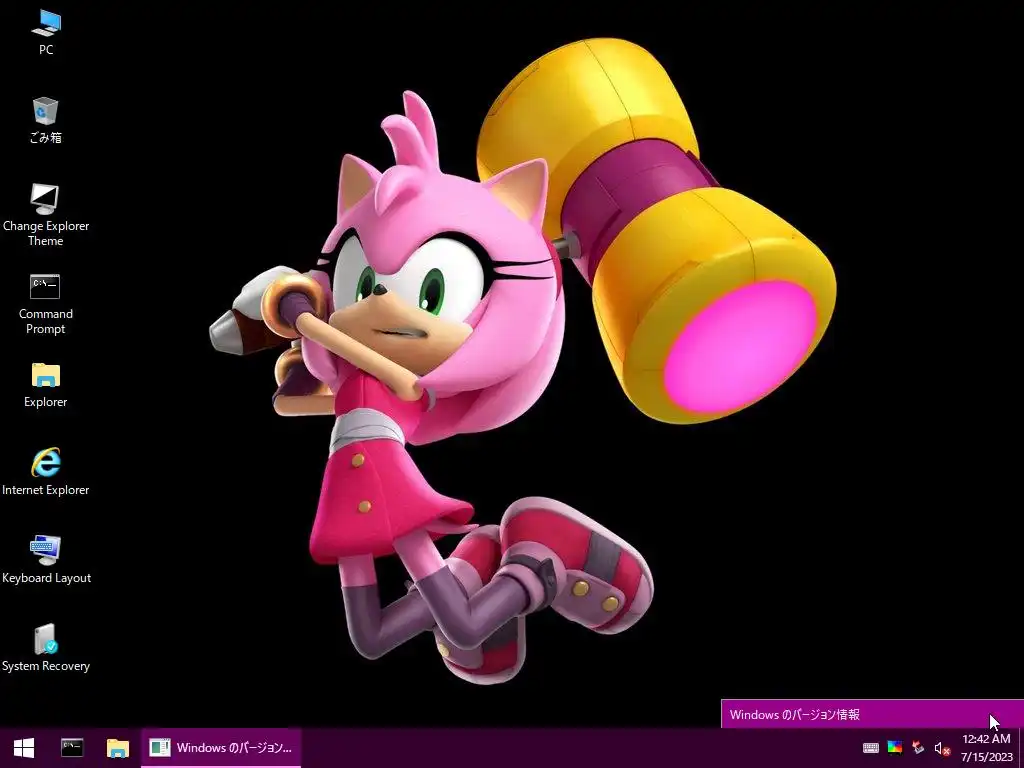Launch Command Prompt from the taskbar
1024x768 pixels.
click(72, 748)
